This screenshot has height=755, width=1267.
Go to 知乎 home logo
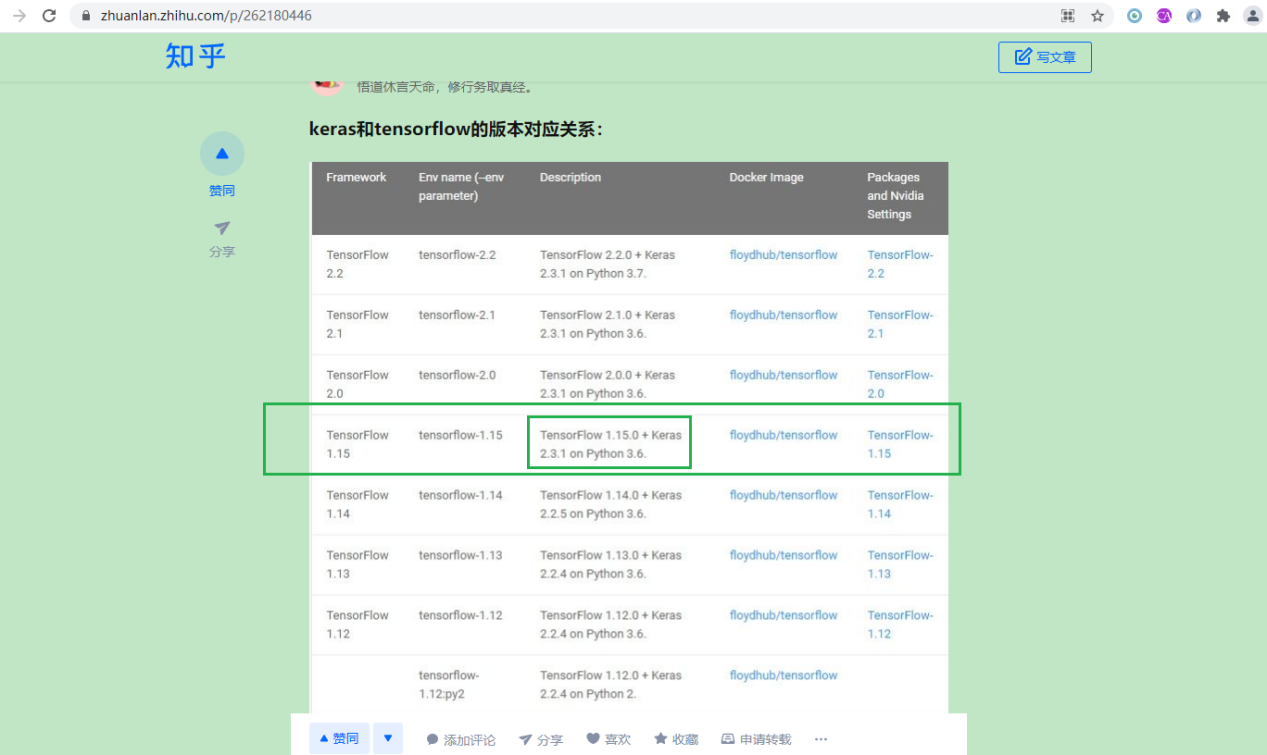tap(196, 56)
